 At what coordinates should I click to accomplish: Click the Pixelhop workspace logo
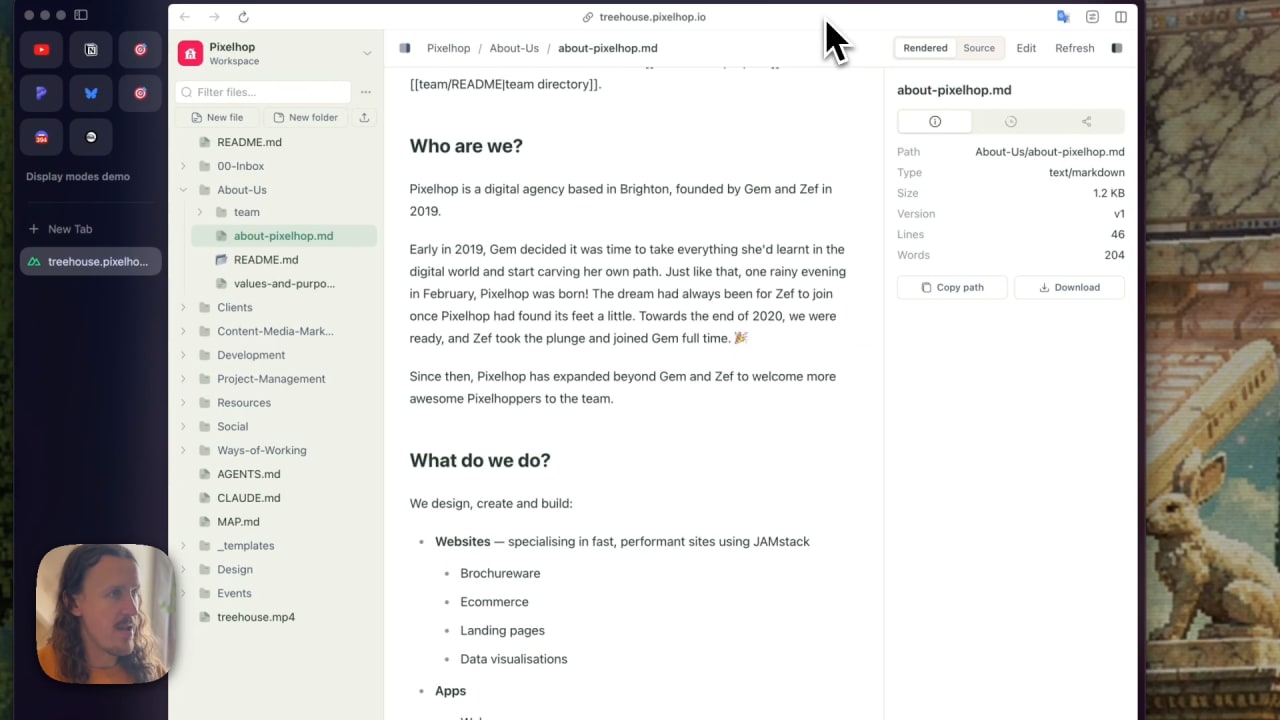190,53
